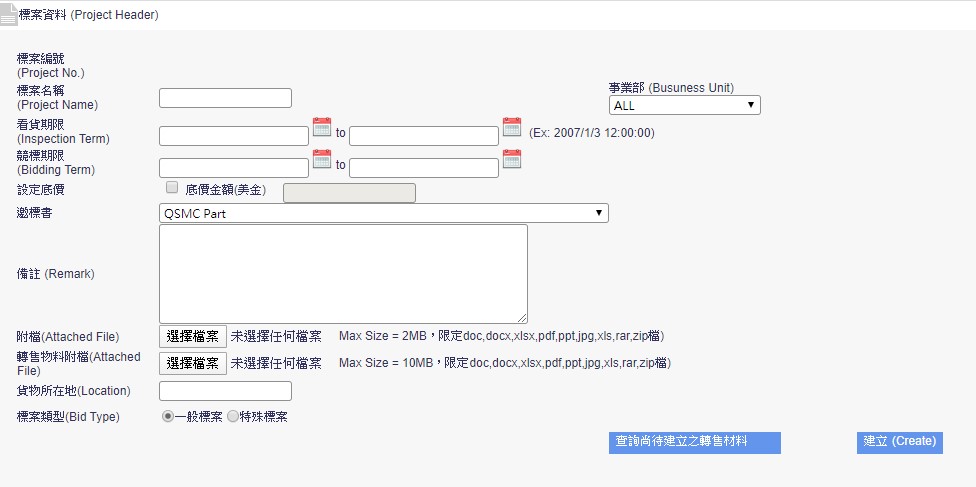Open calendar for Inspection Term end date
The width and height of the screenshot is (976, 487).
tap(512, 127)
